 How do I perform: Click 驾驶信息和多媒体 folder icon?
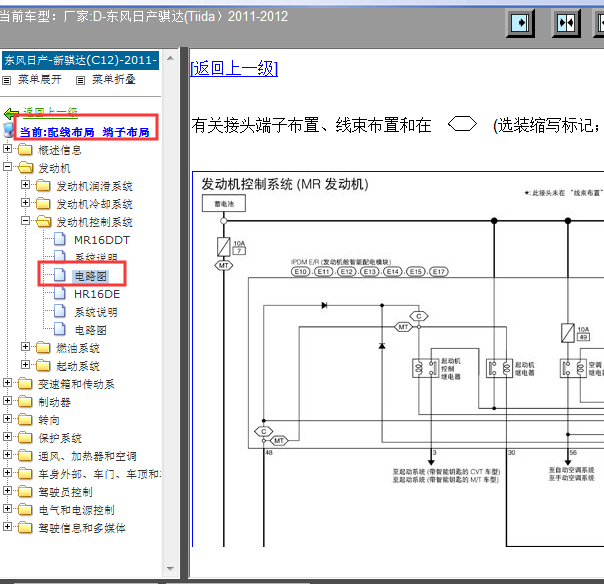25,527
